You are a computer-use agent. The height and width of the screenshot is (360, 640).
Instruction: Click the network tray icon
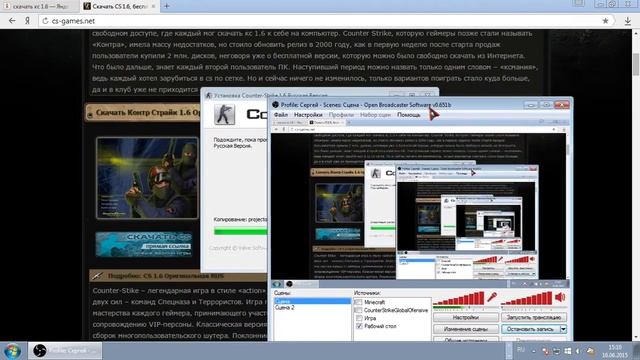coord(556,351)
